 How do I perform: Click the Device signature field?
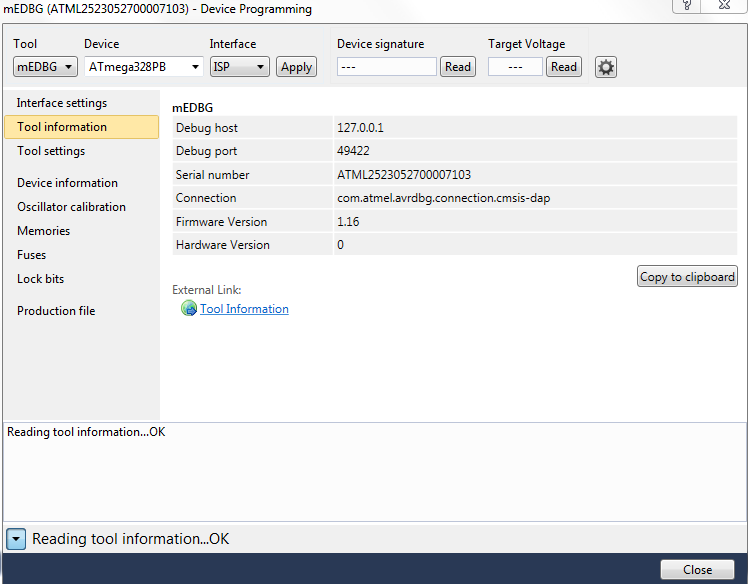pyautogui.click(x=386, y=67)
